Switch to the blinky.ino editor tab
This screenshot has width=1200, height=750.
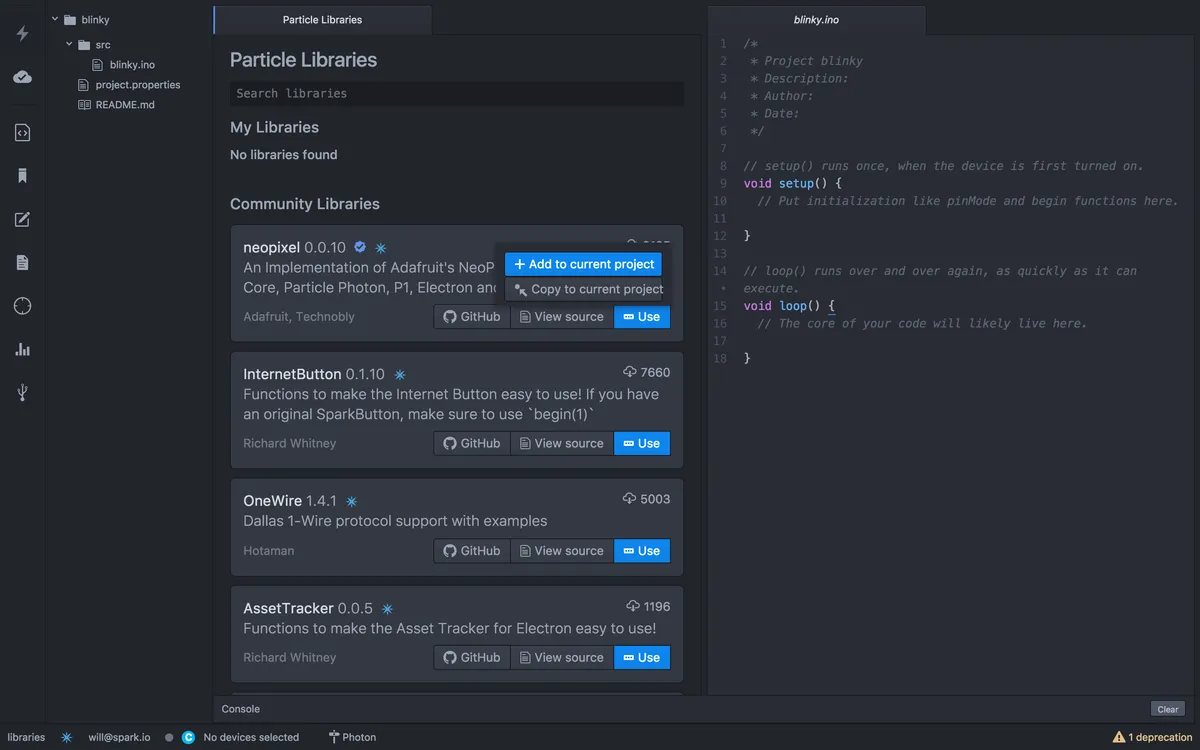point(815,20)
